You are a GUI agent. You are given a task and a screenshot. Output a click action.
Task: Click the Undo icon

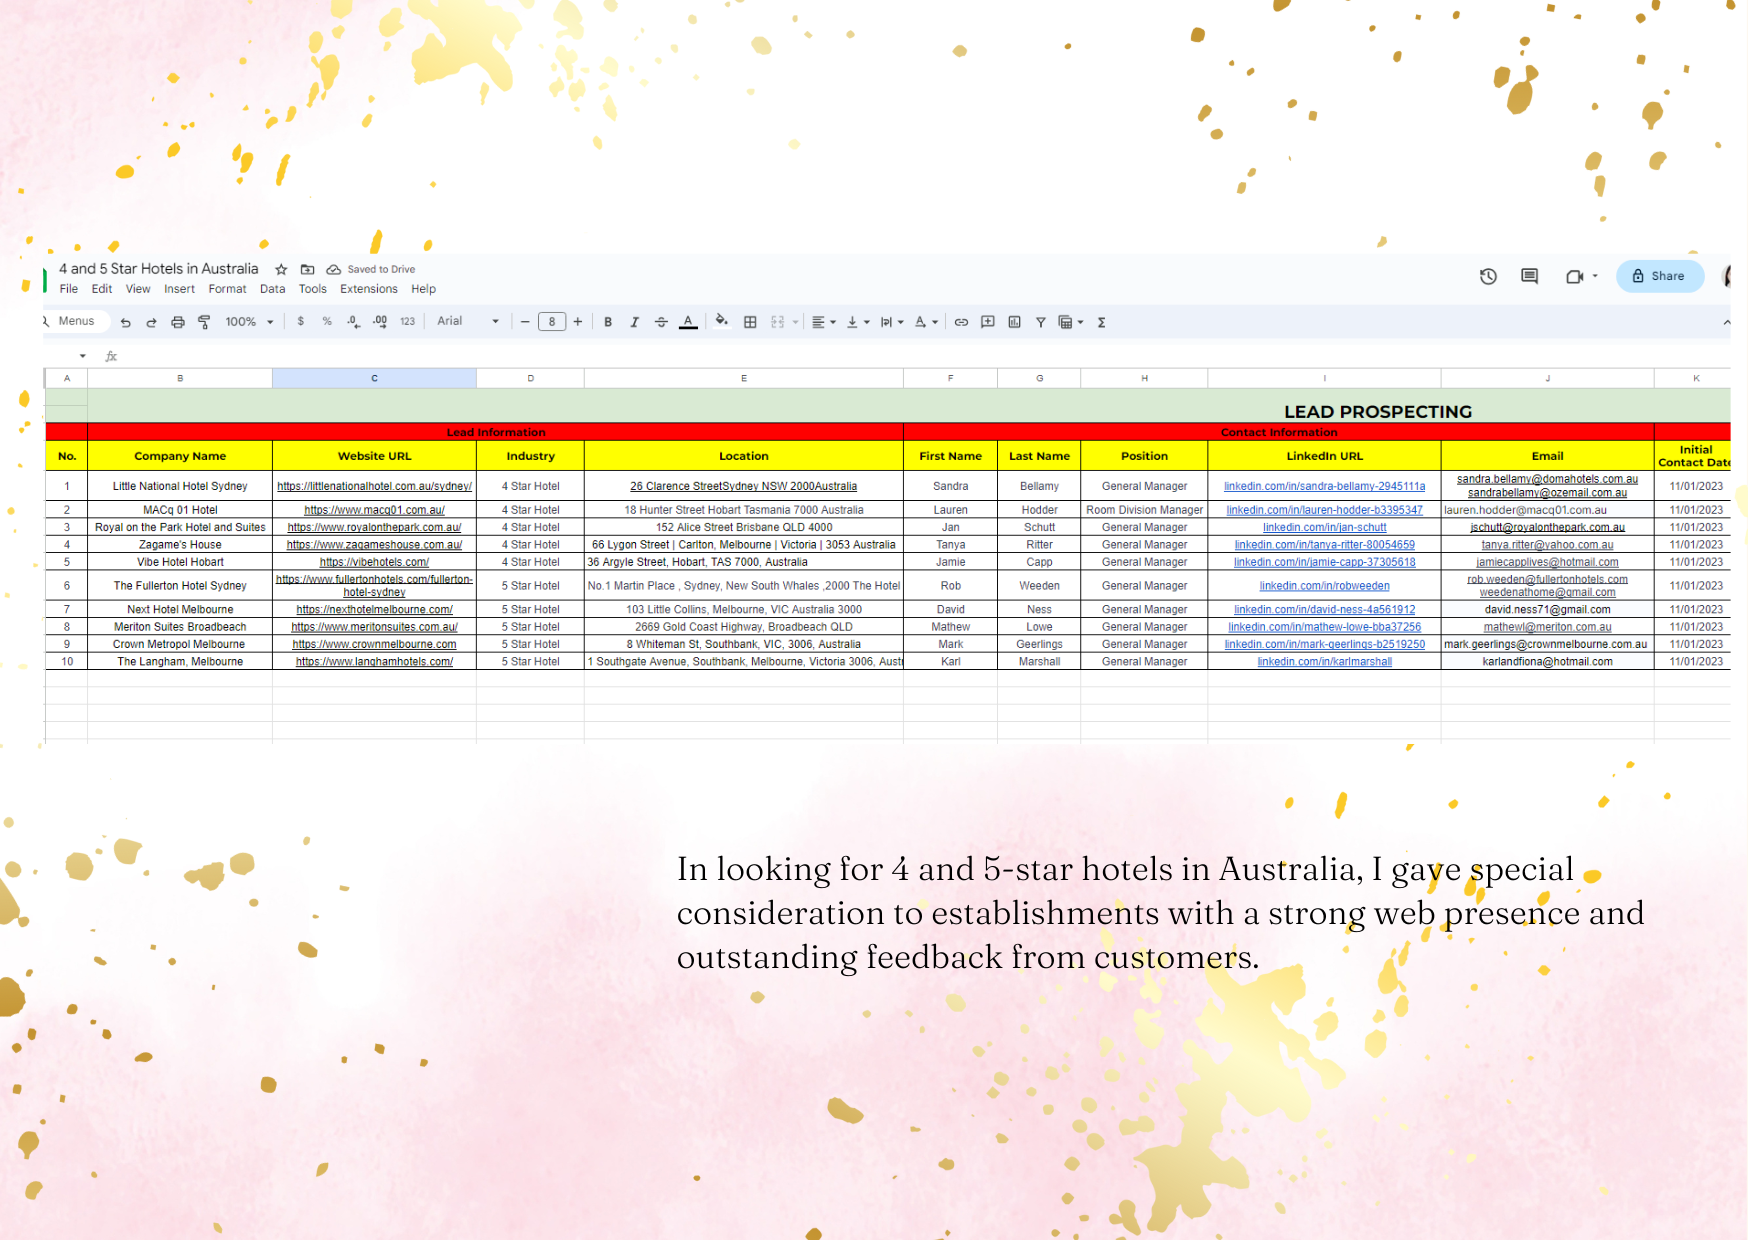[x=125, y=322]
